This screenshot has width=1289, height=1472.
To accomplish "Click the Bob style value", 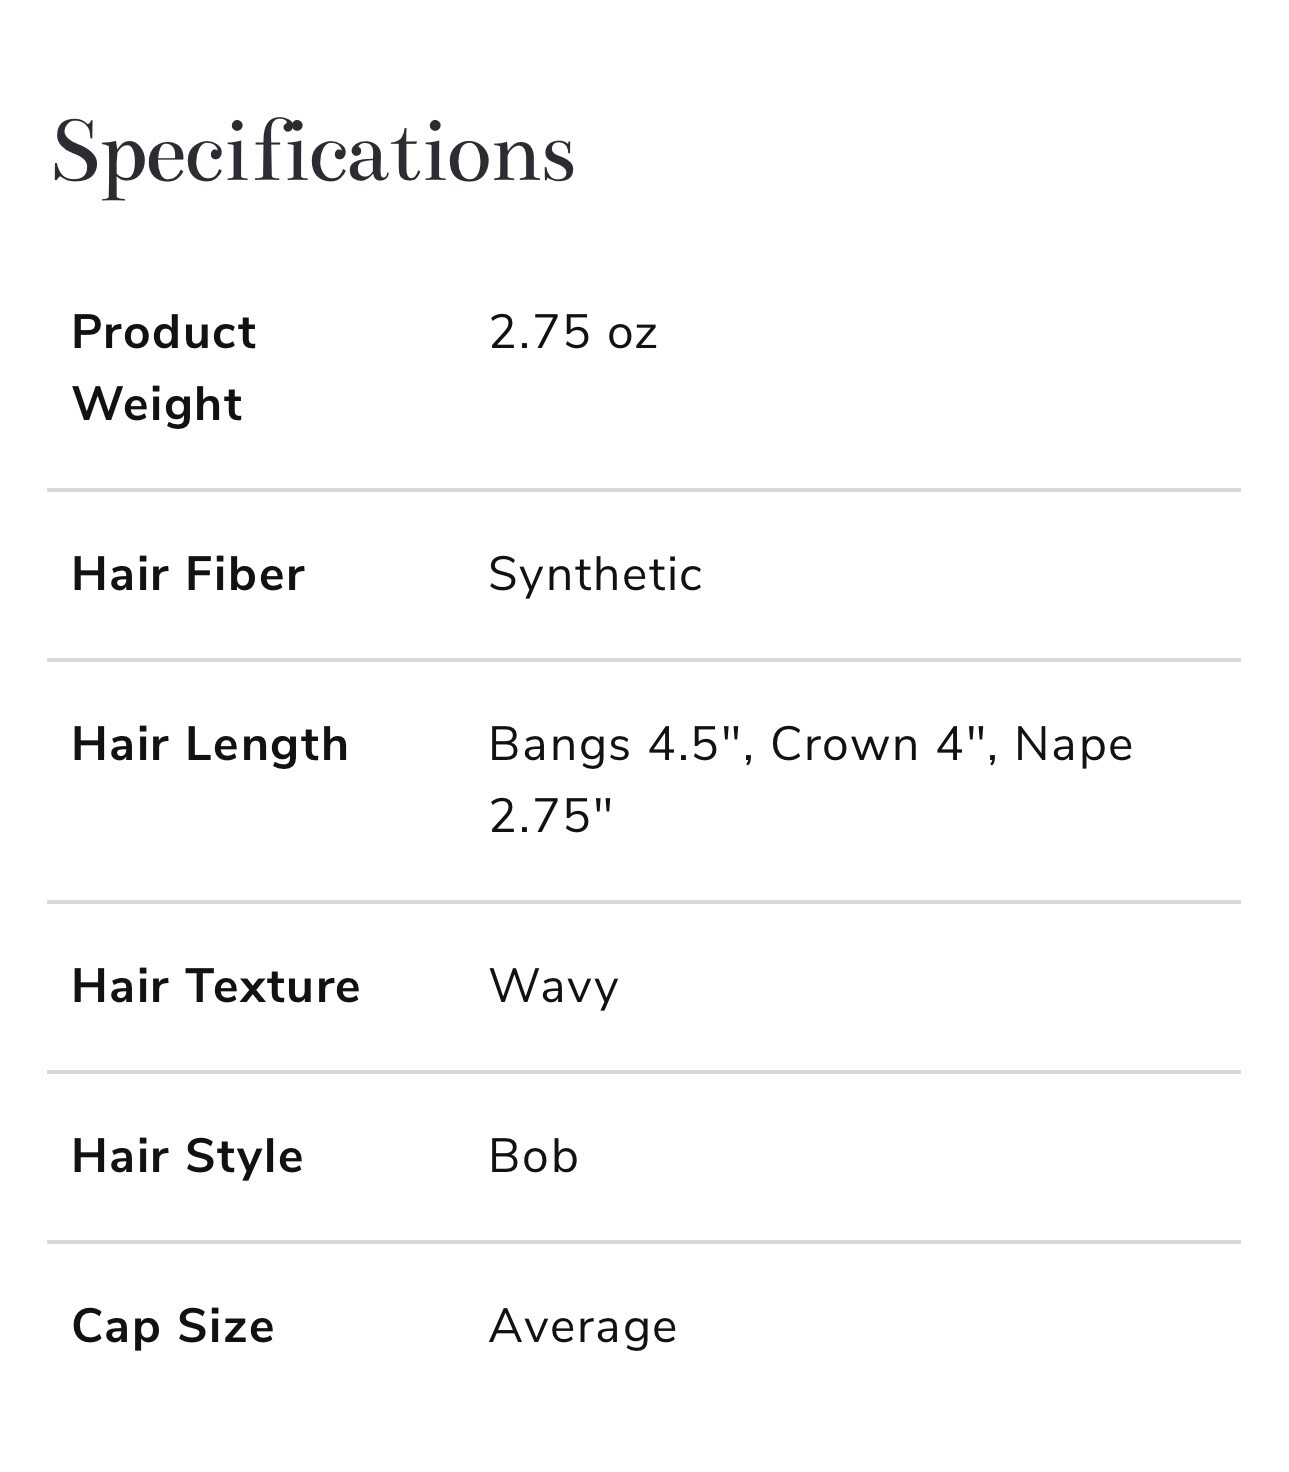I will tap(533, 1157).
